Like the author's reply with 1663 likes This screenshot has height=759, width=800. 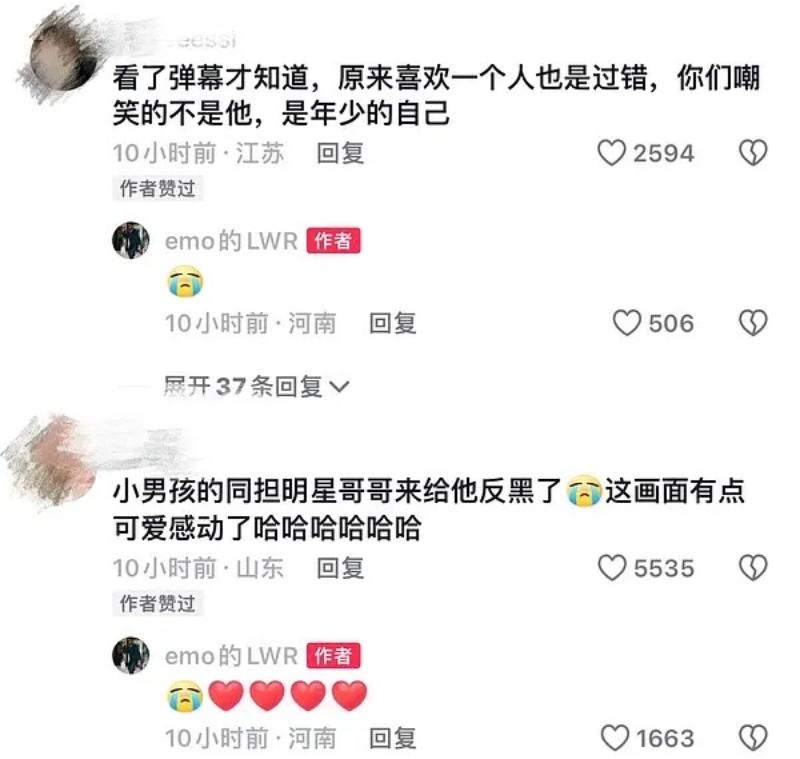point(614,738)
